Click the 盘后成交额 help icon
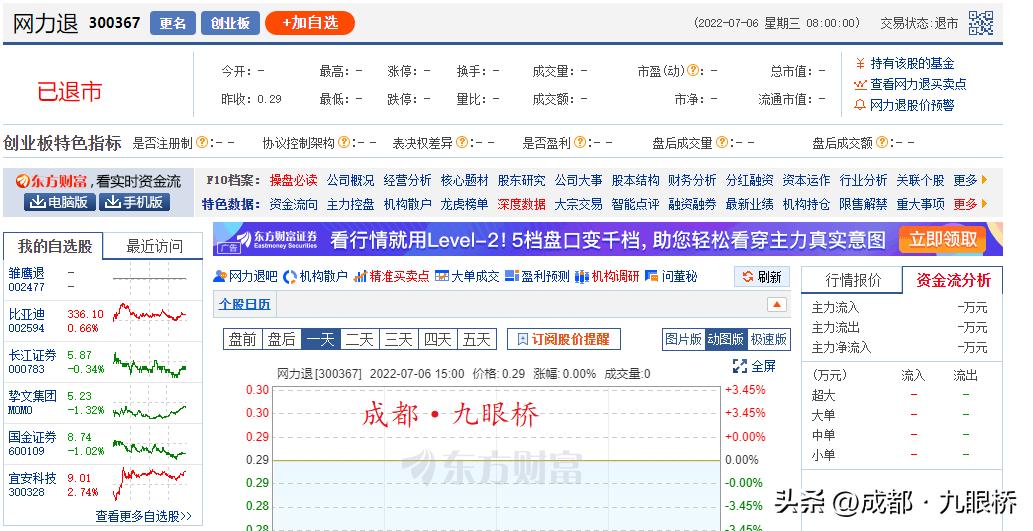Image resolution: width=1033 pixels, height=531 pixels. [x=881, y=142]
